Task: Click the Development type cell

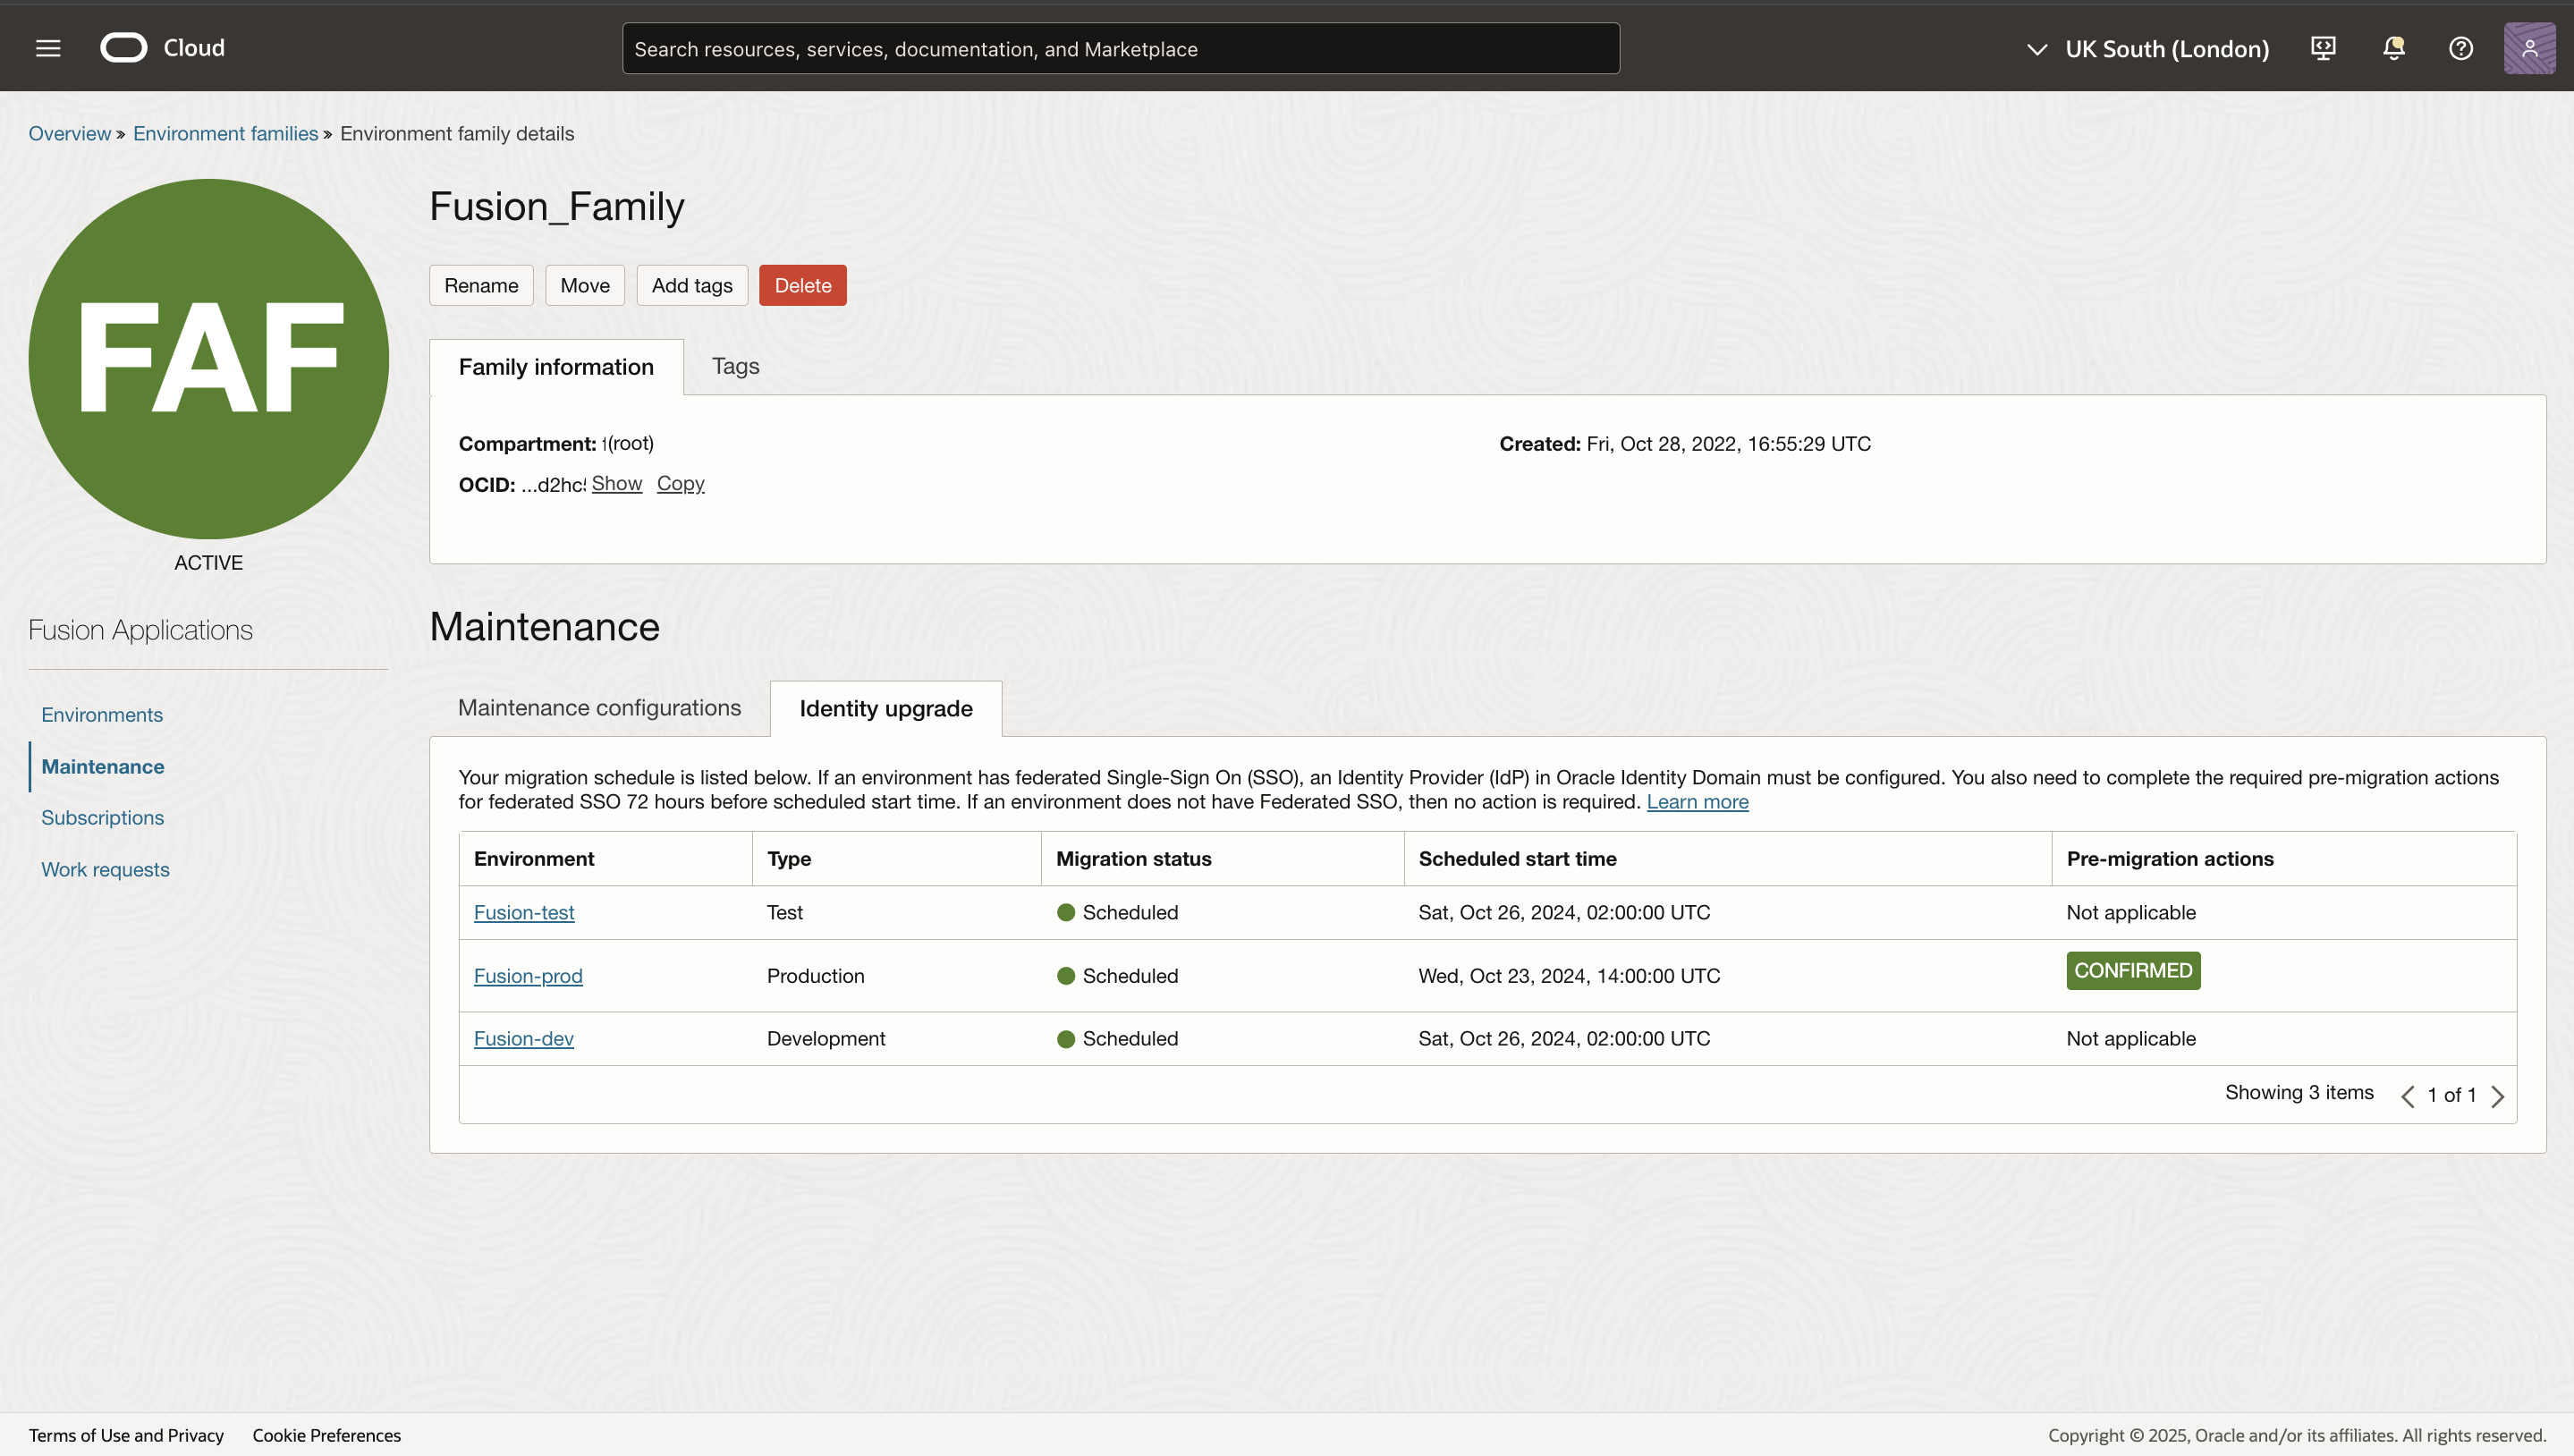Action: click(825, 1039)
